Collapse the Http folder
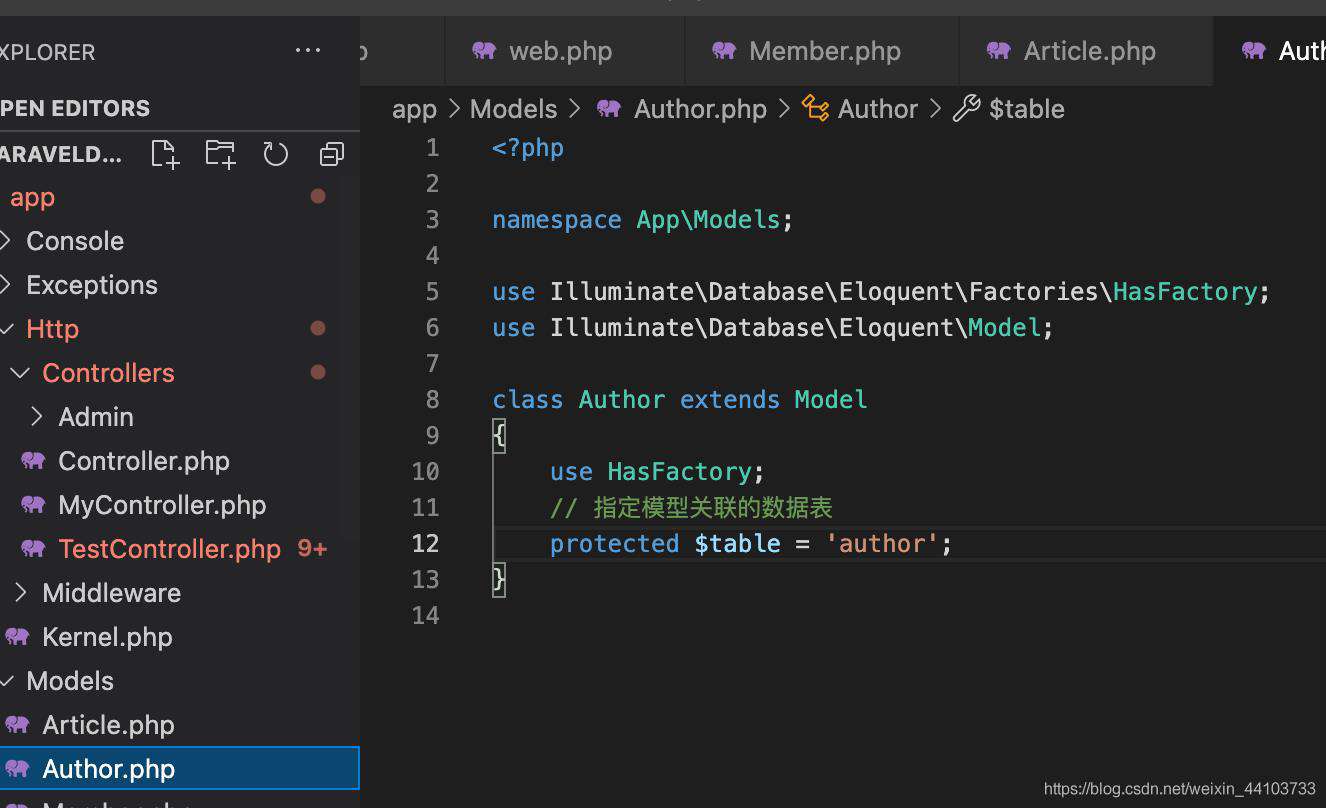The image size is (1326, 808). (x=7, y=329)
